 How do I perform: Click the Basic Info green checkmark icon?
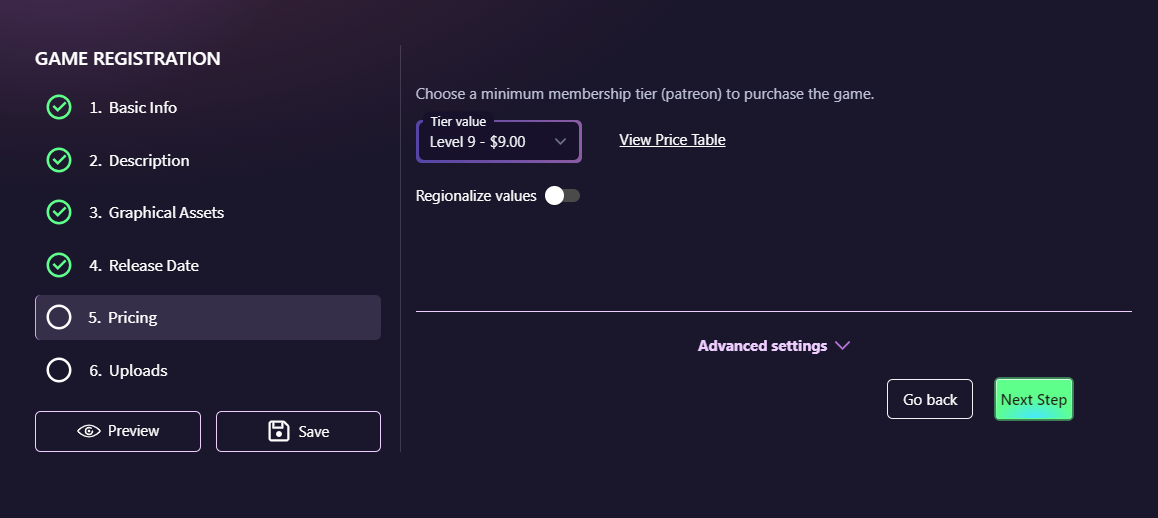pos(59,107)
